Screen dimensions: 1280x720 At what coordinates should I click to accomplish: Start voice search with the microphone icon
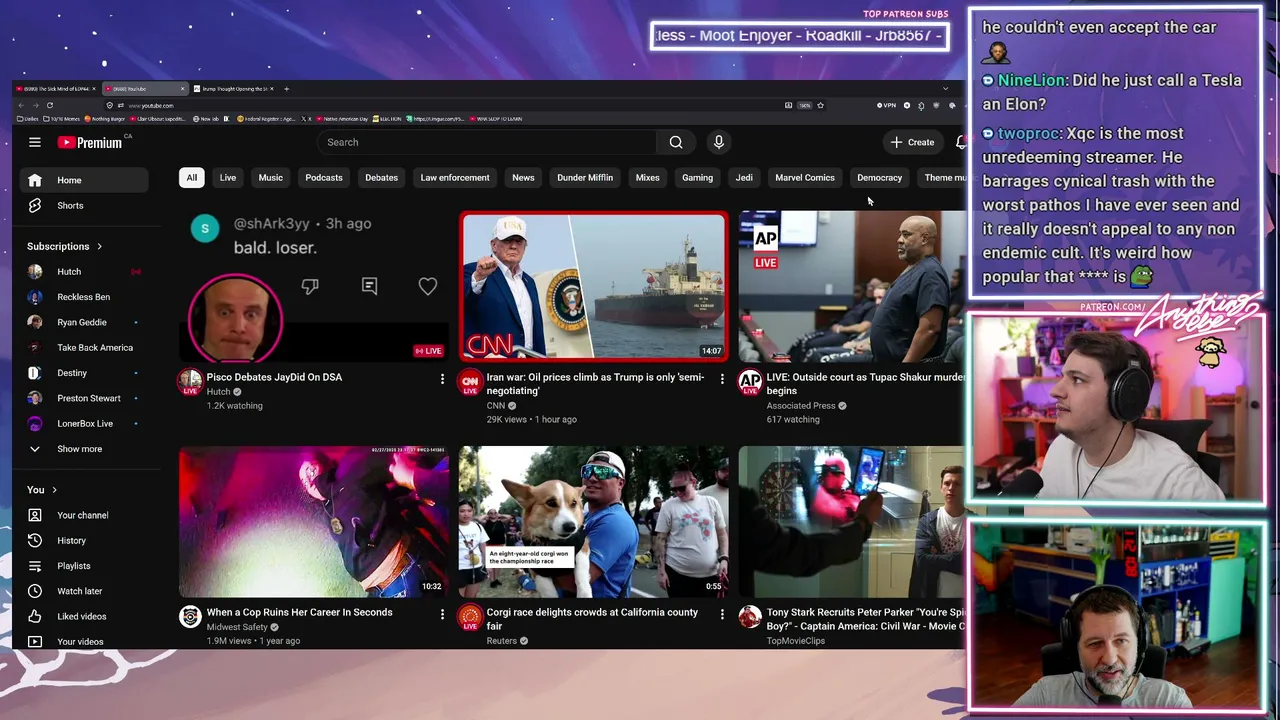pyautogui.click(x=718, y=142)
